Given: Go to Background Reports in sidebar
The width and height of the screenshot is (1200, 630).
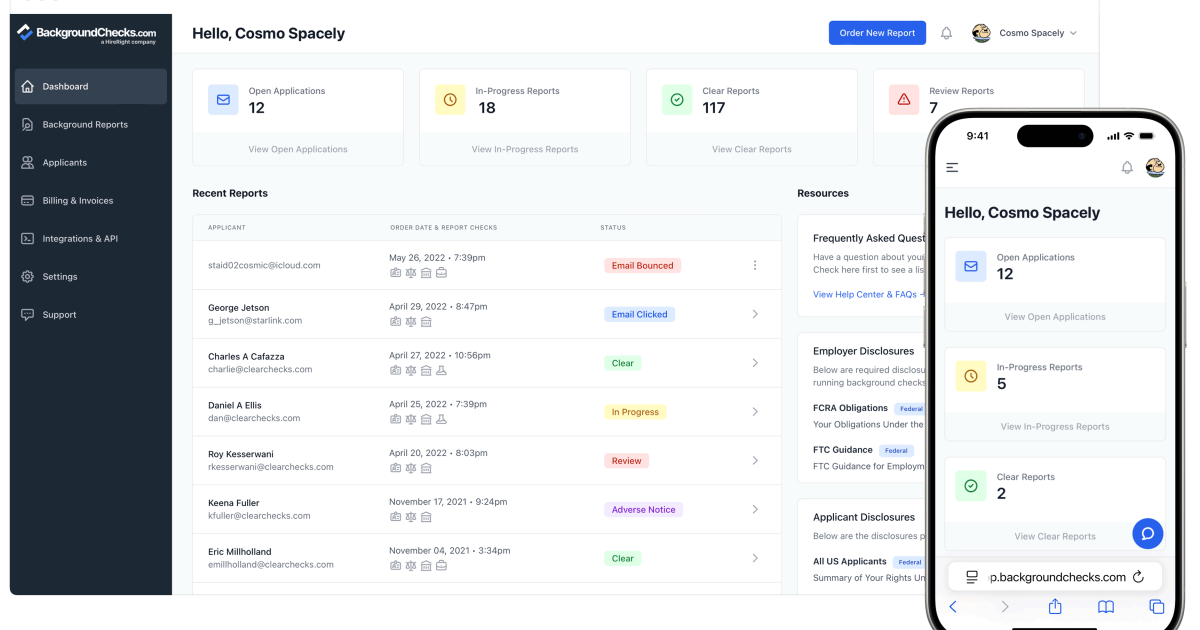Looking at the screenshot, I should click(x=85, y=125).
